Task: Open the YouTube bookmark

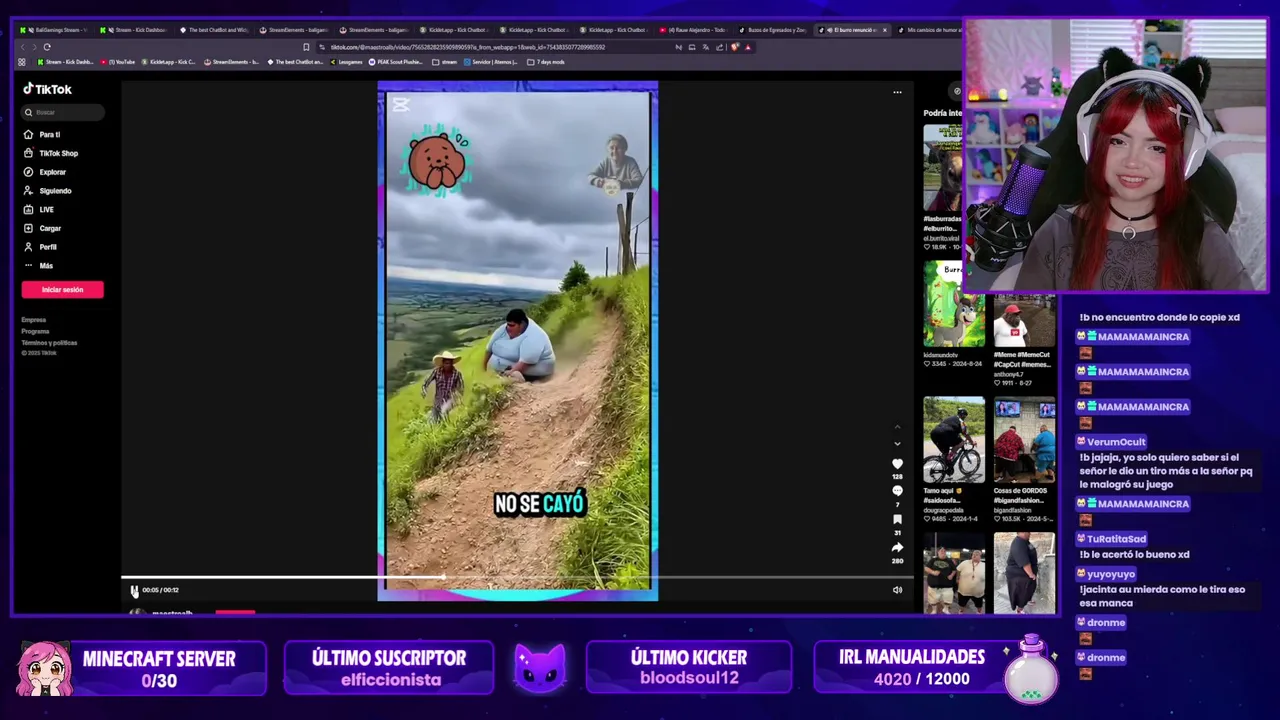Action: click(x=119, y=62)
